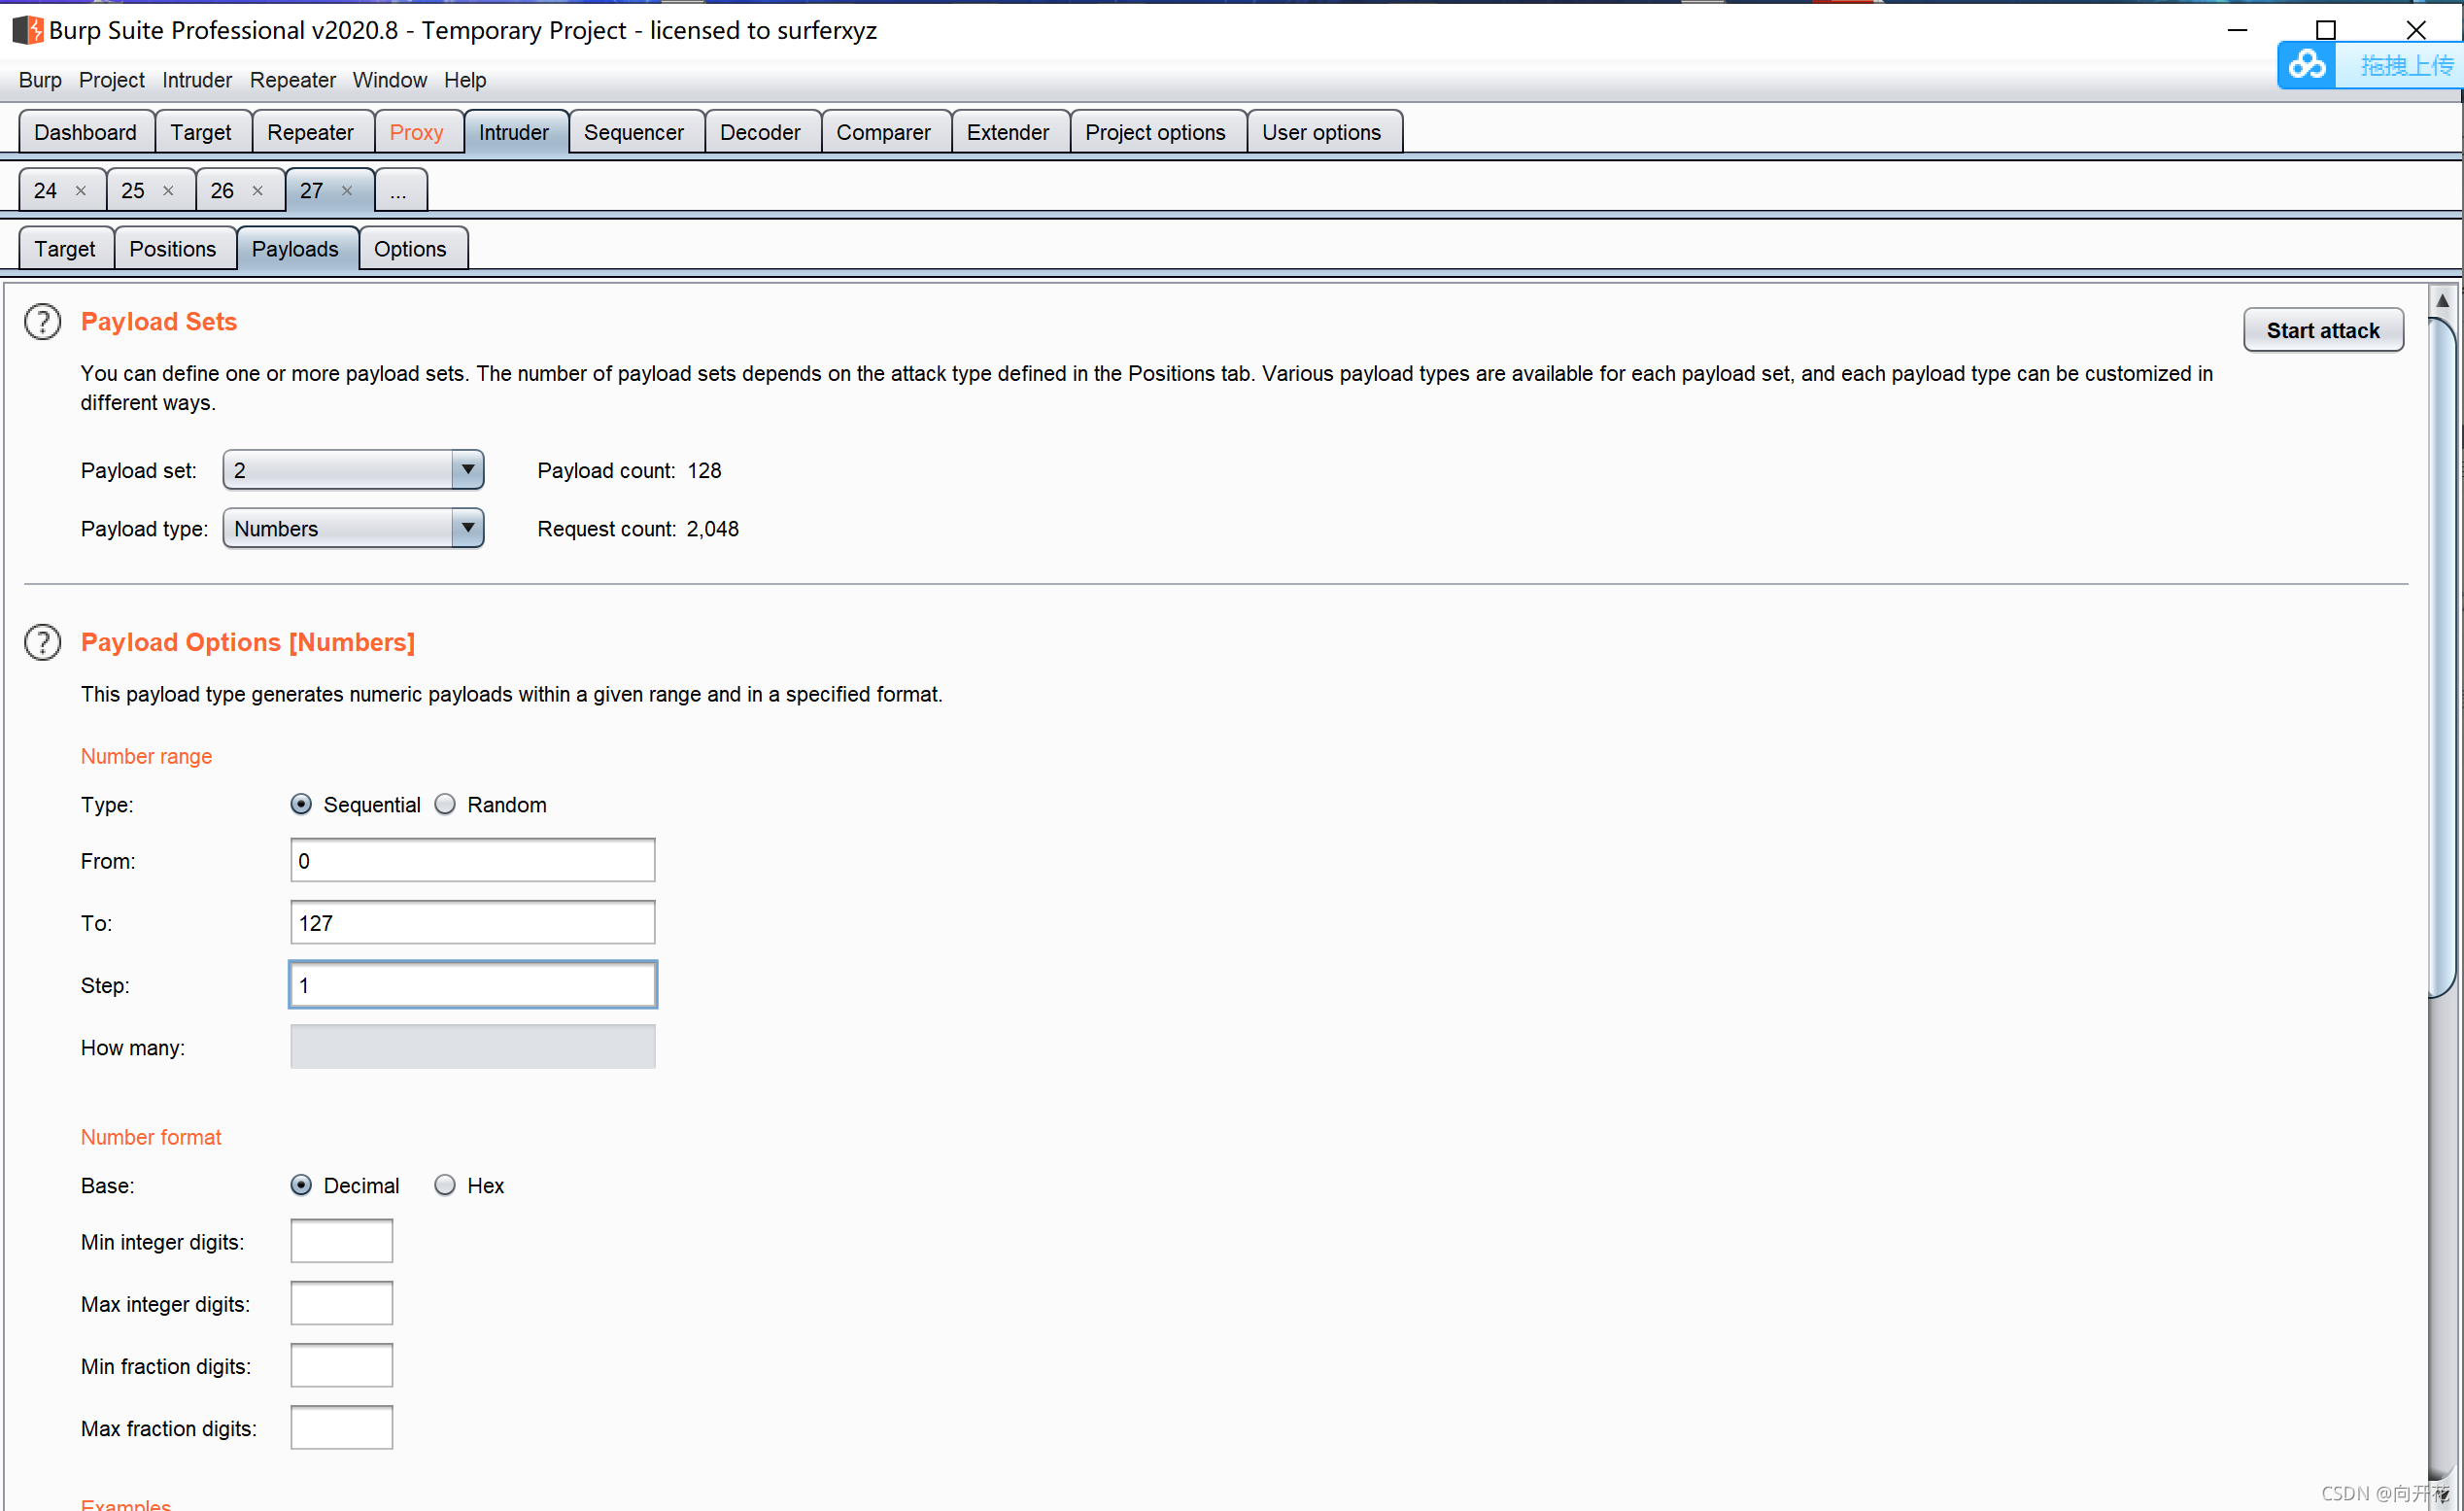Click the Decoder tab icon
Image resolution: width=2464 pixels, height=1511 pixels.
pyautogui.click(x=761, y=132)
